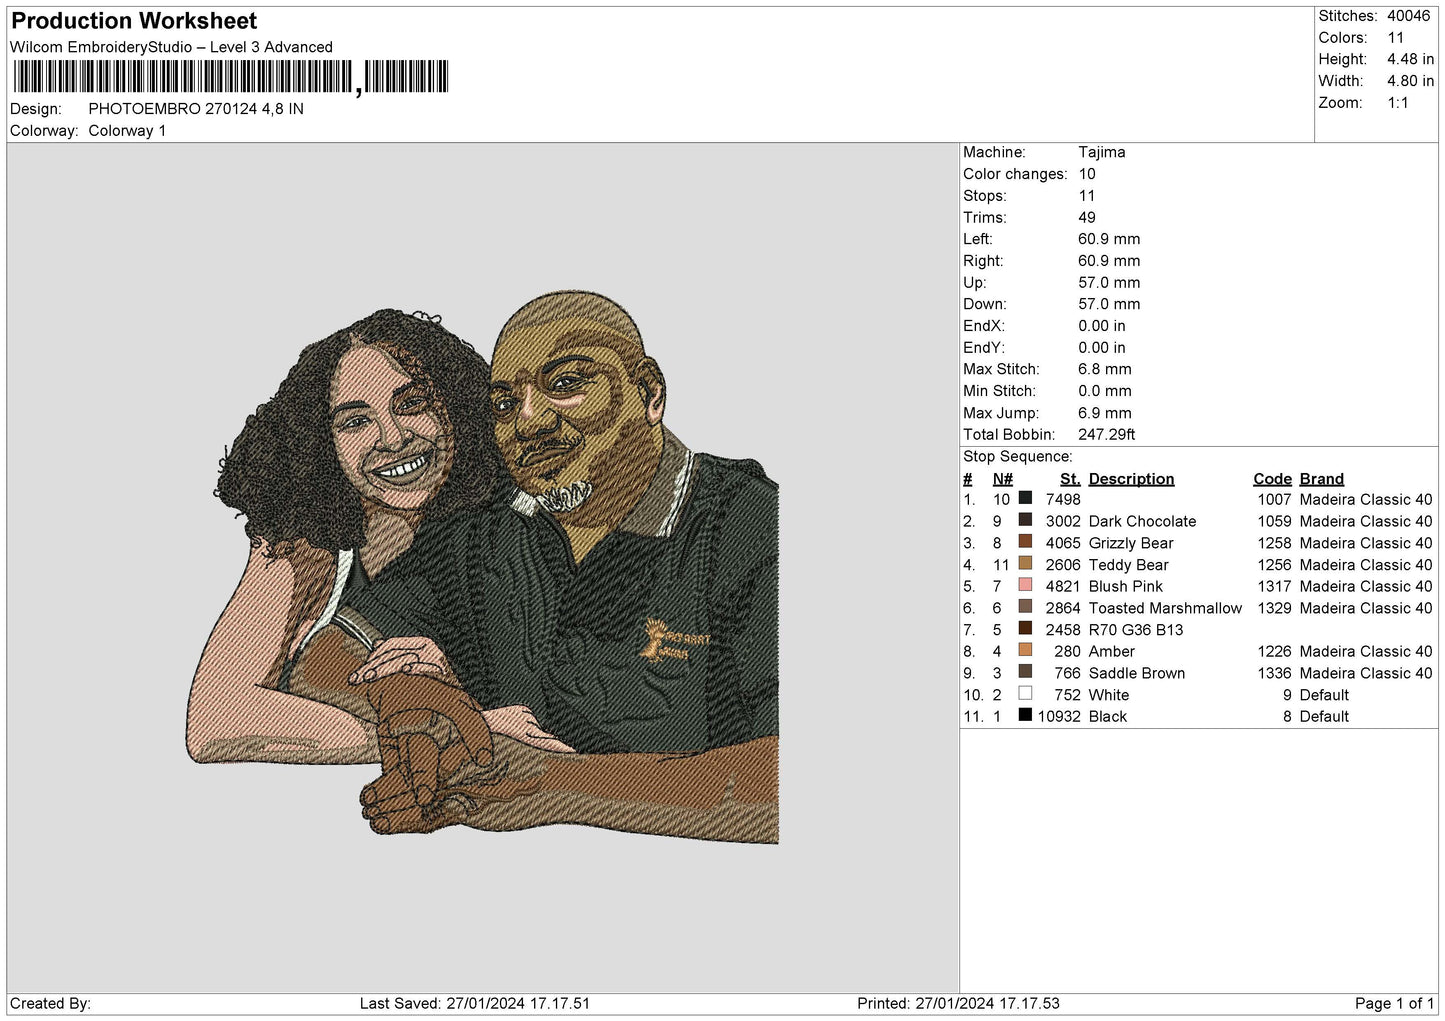
Task: Pick the Grizzly Bear color swatch
Action: click(x=1025, y=542)
